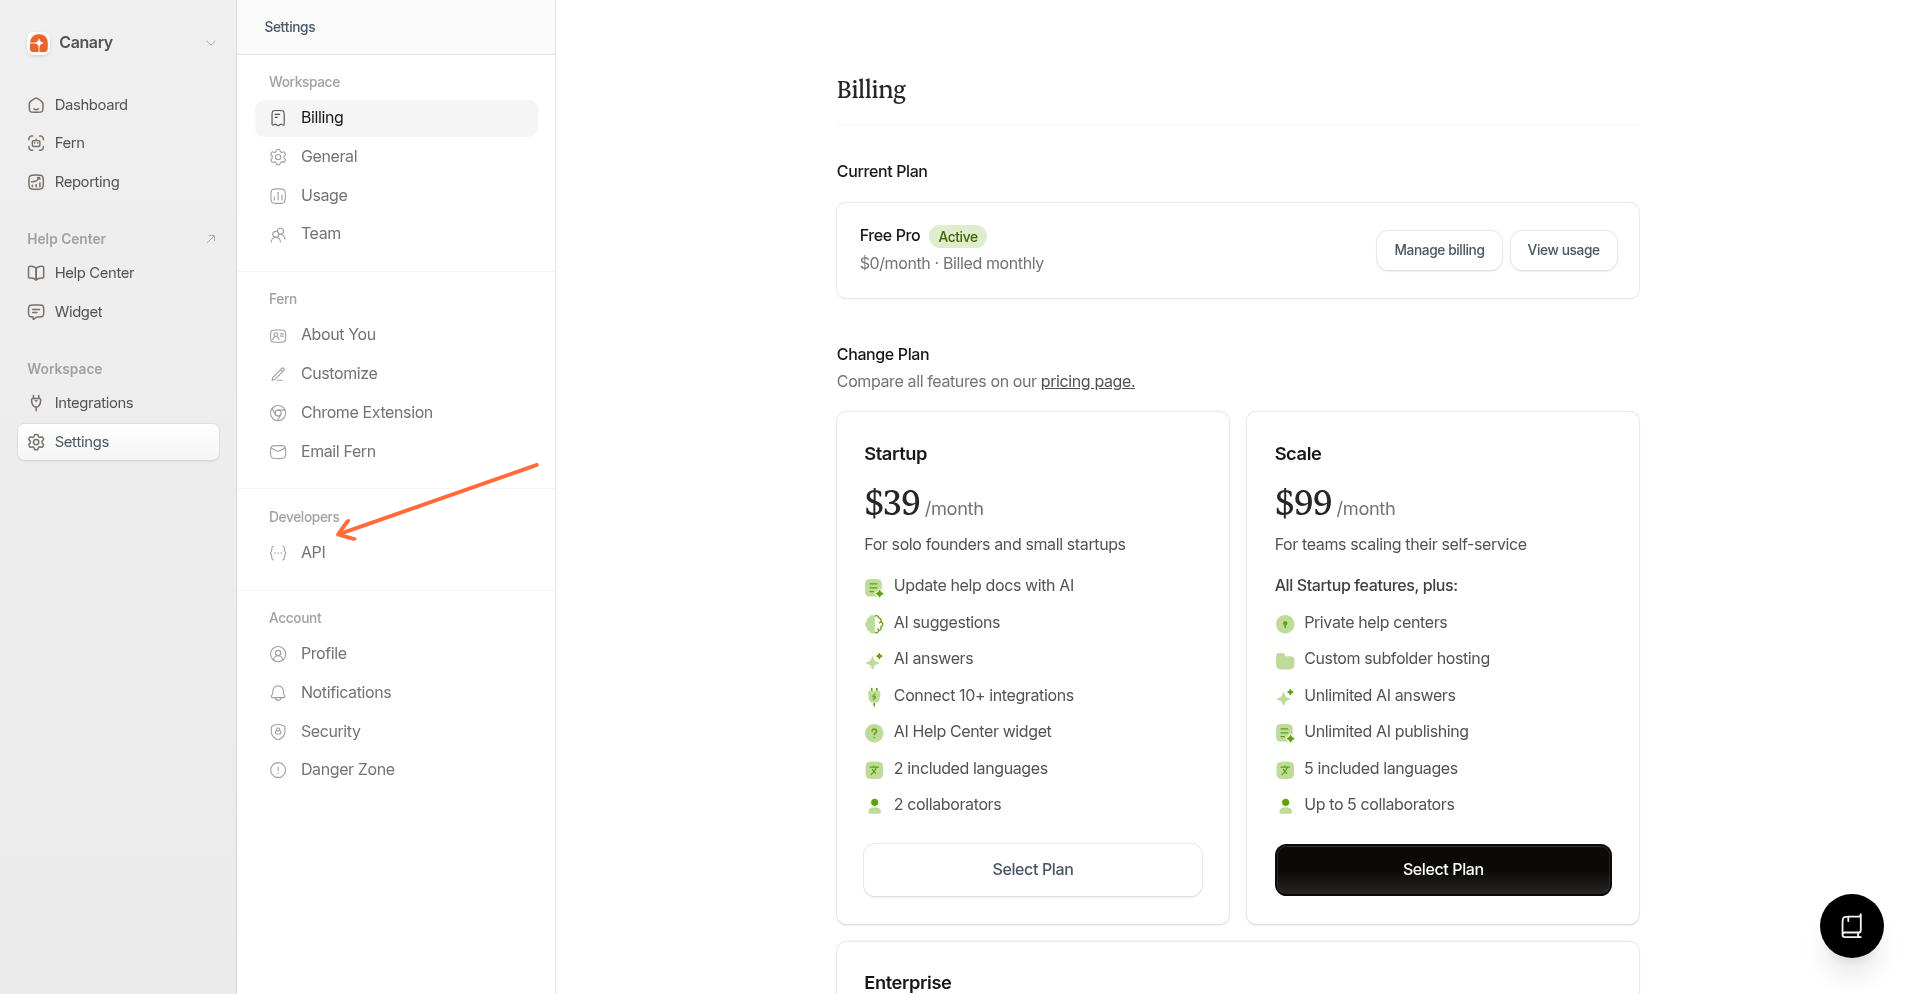Image resolution: width=1920 pixels, height=994 pixels.
Task: Select the Billing document icon in Workspace settings
Action: click(277, 117)
